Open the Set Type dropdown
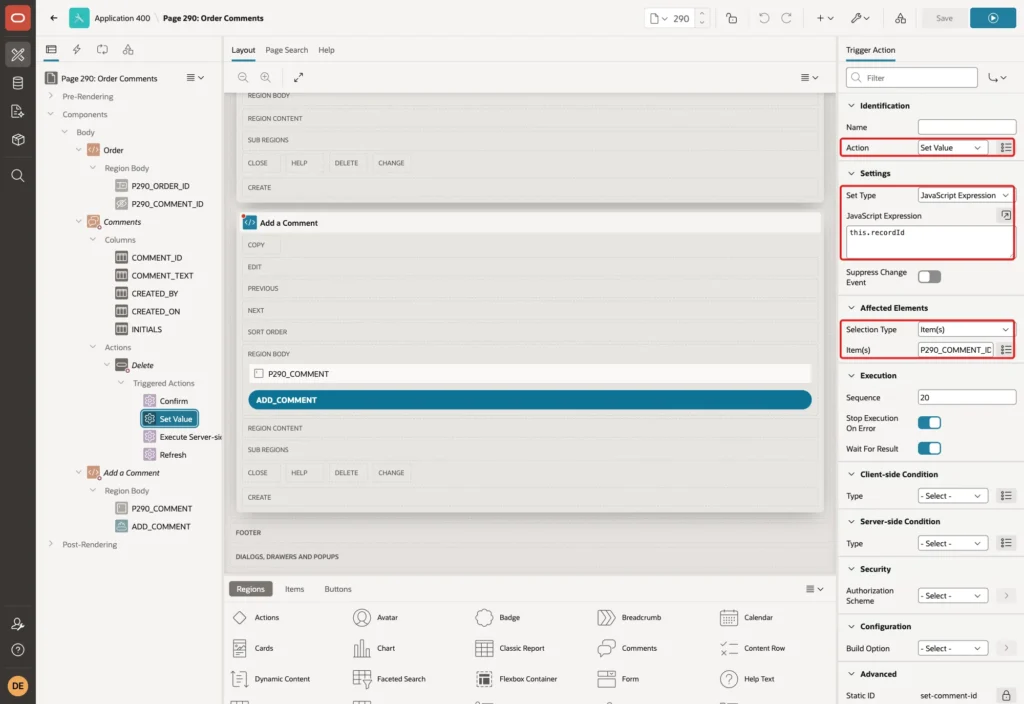1024x704 pixels. (x=965, y=195)
